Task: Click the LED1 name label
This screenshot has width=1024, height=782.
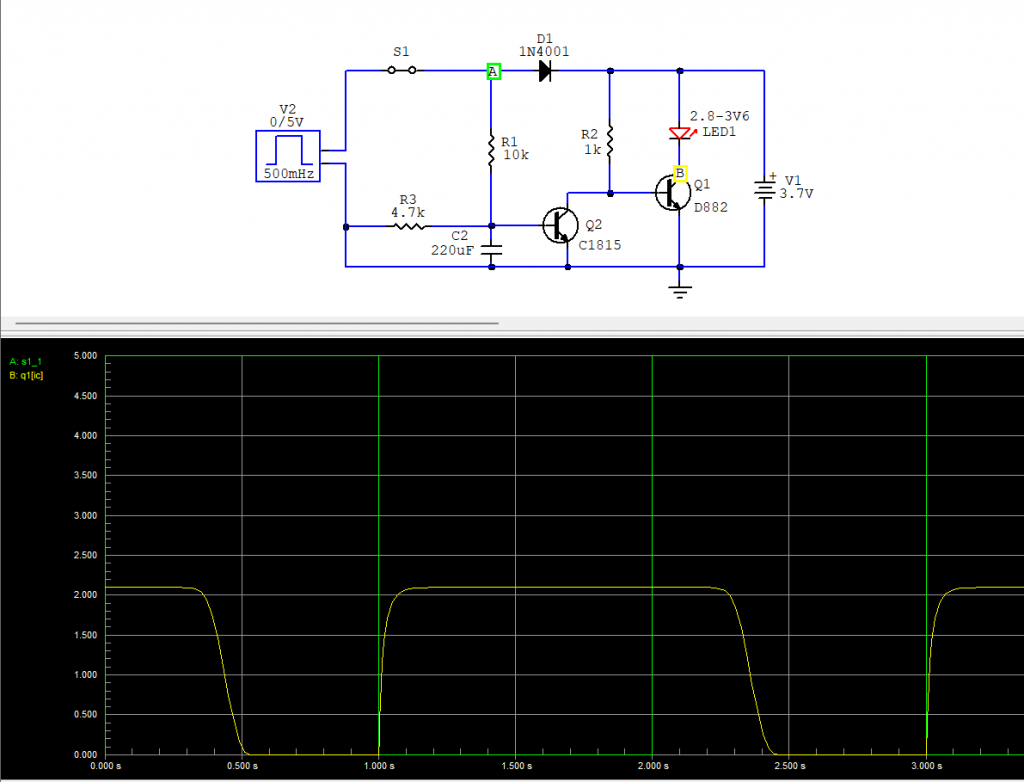Action: coord(719,132)
